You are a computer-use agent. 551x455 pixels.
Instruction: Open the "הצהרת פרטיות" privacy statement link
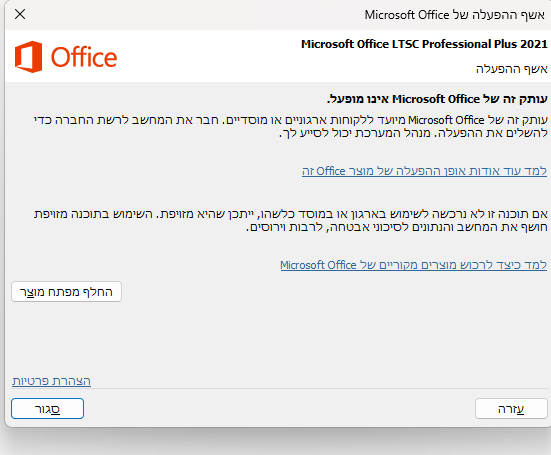coord(51,381)
